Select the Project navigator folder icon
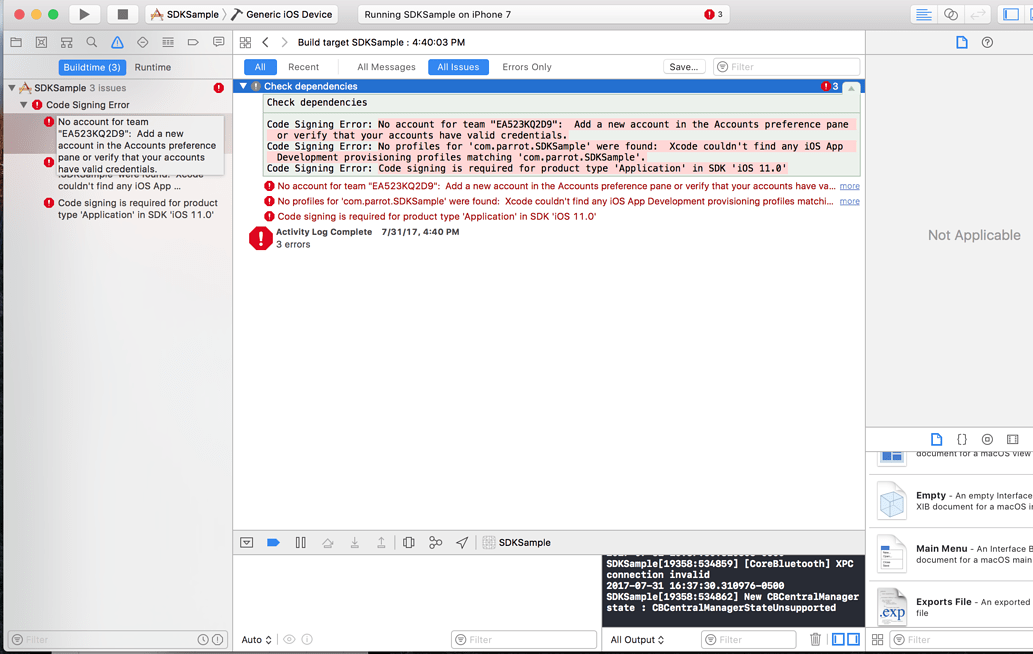 coord(16,42)
